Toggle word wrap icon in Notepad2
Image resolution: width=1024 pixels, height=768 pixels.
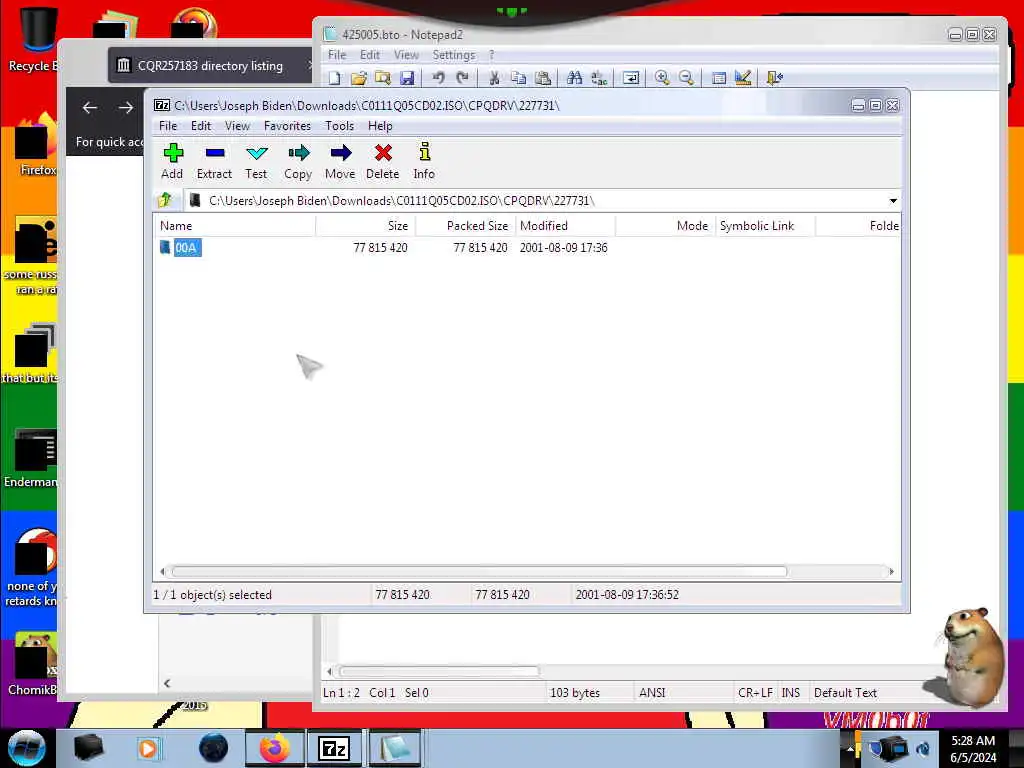(631, 78)
